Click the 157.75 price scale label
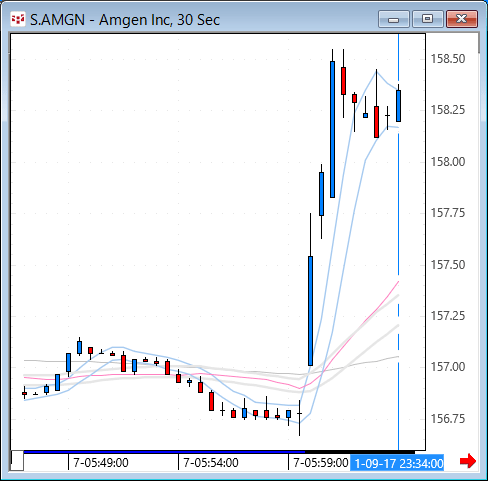Screen dimensions: 488x481 click(x=448, y=213)
